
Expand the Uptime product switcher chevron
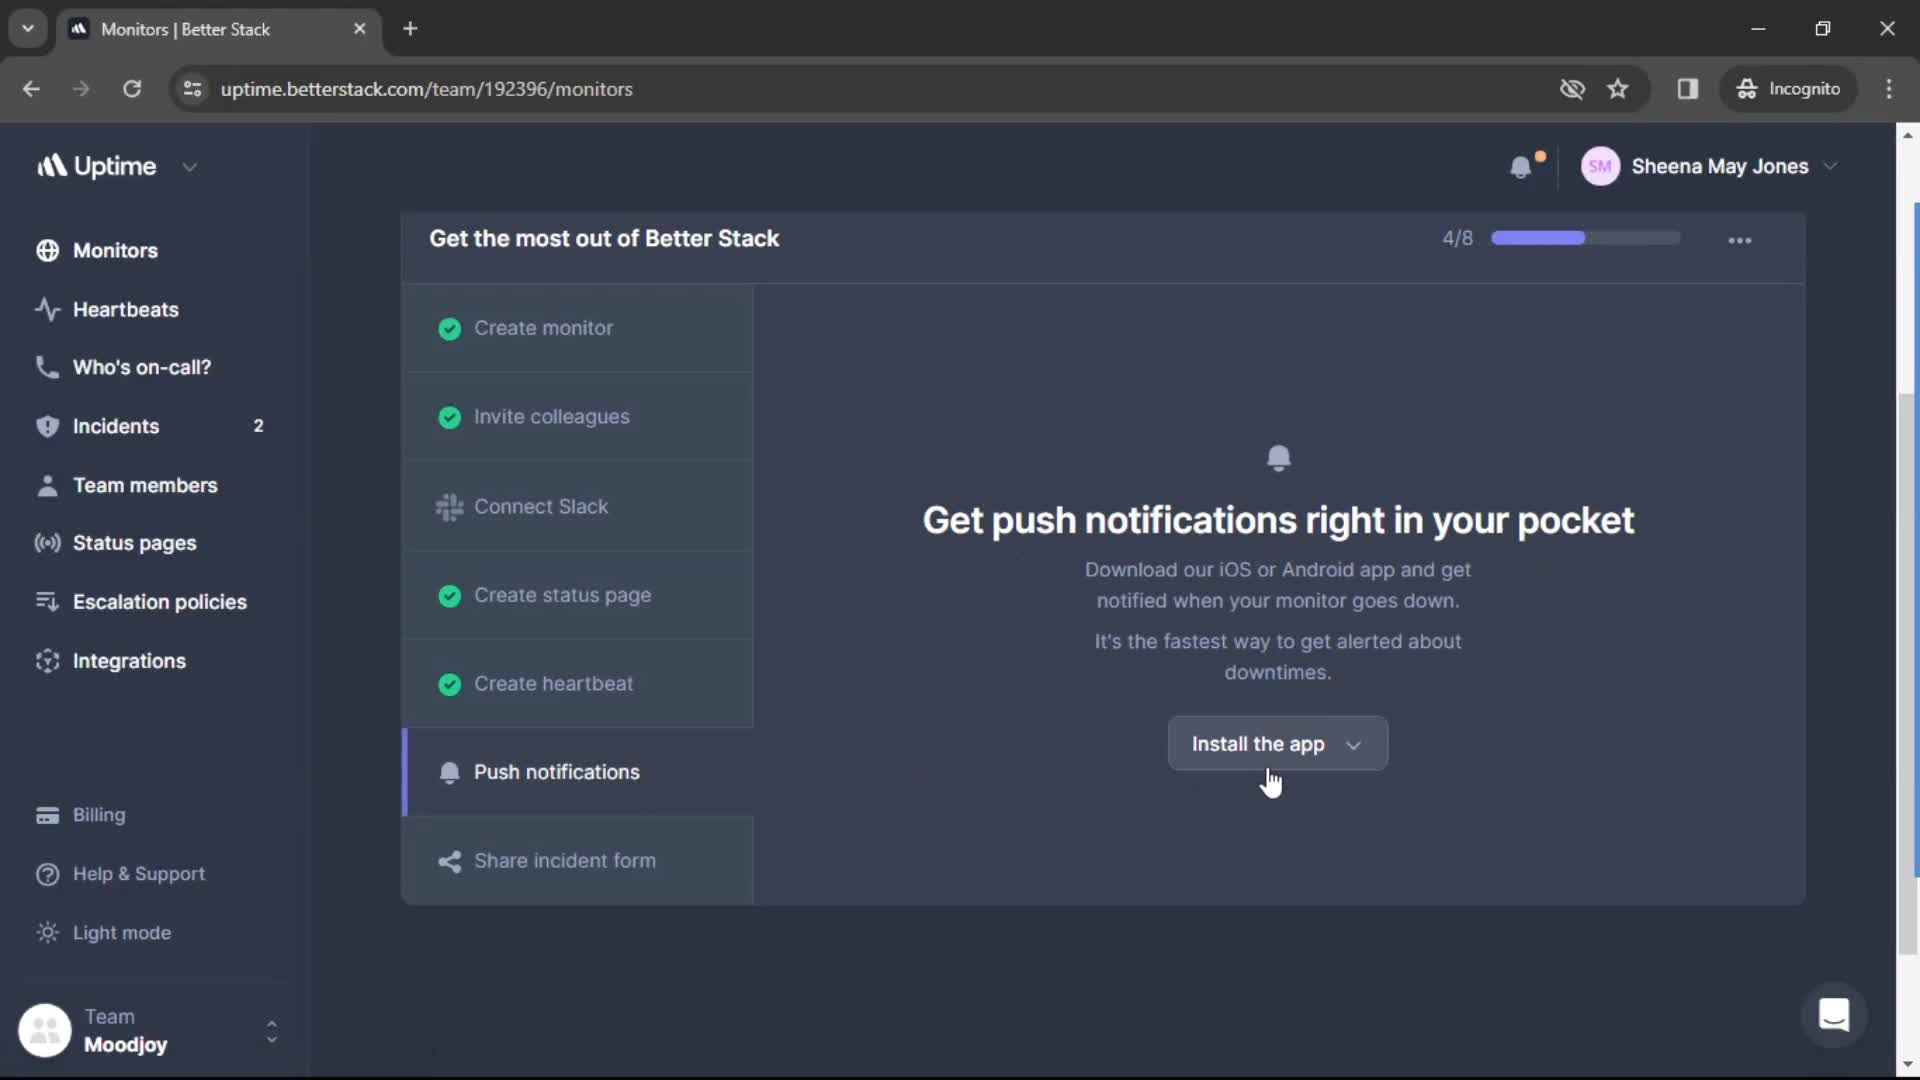(x=189, y=167)
